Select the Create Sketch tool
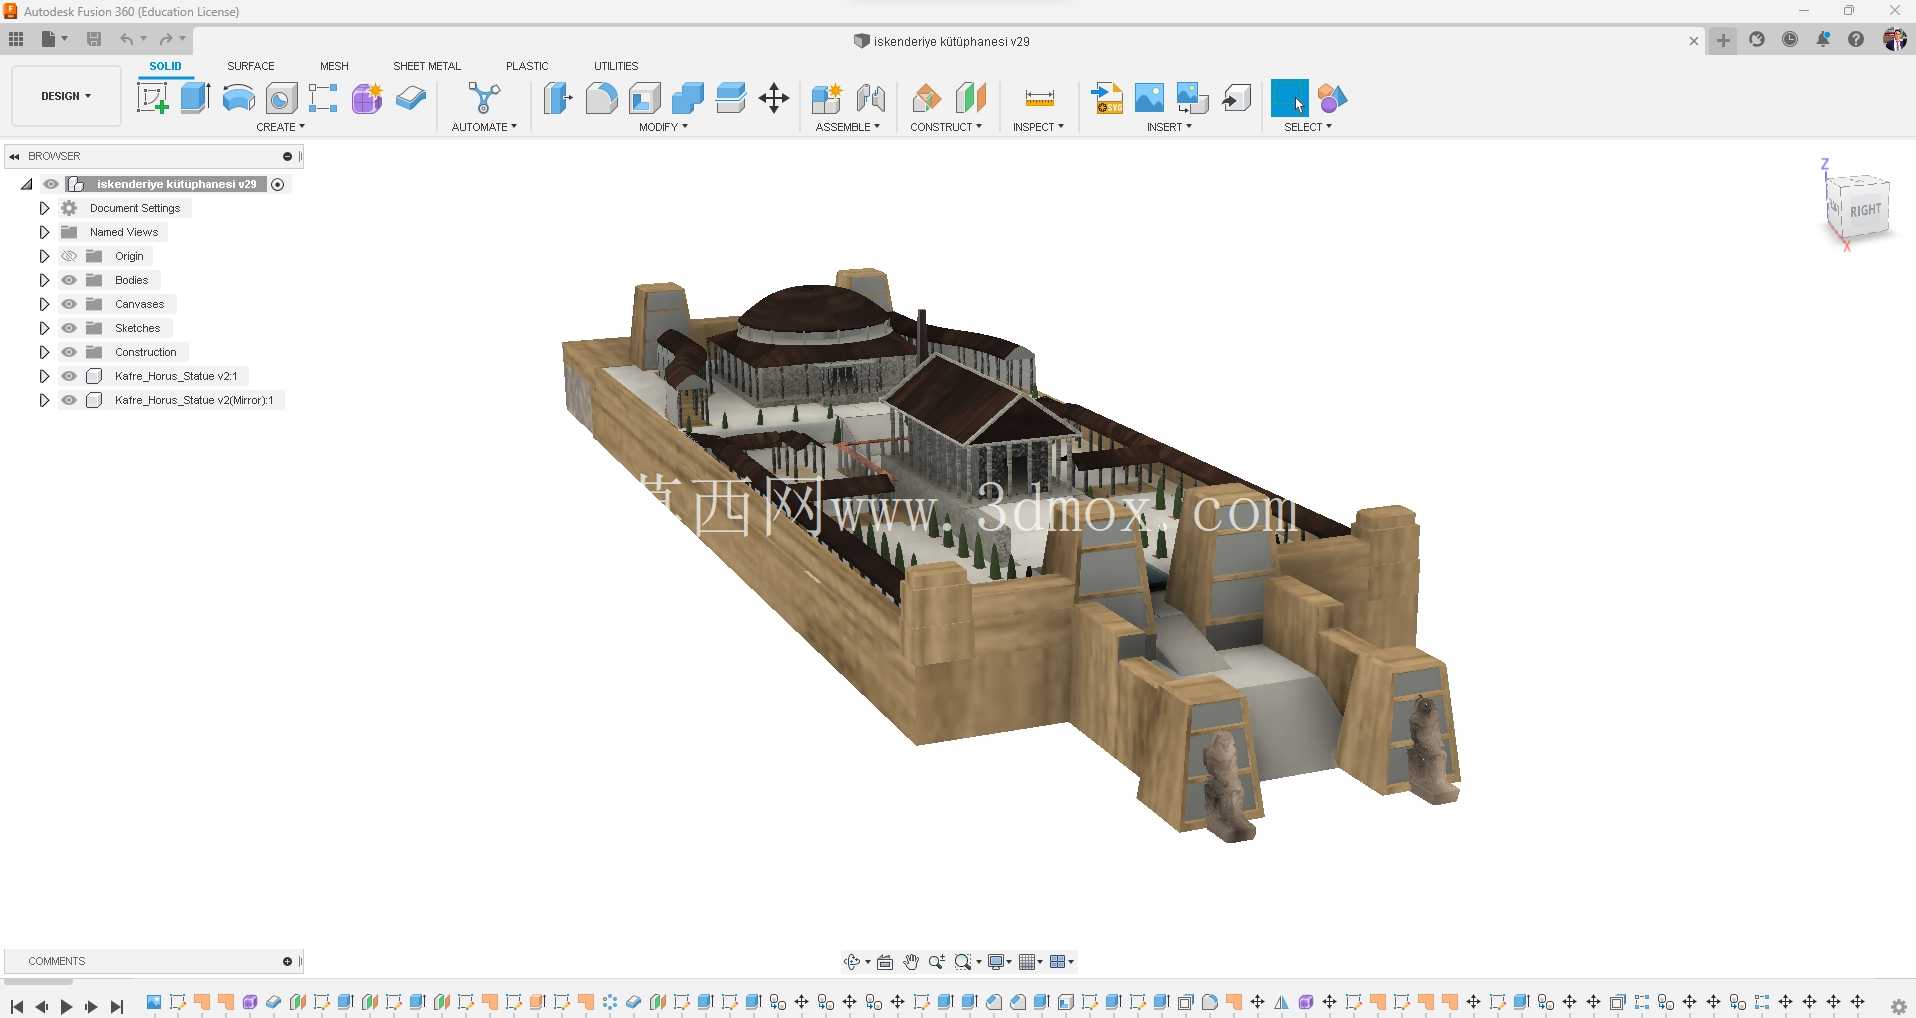1916x1018 pixels. [152, 98]
